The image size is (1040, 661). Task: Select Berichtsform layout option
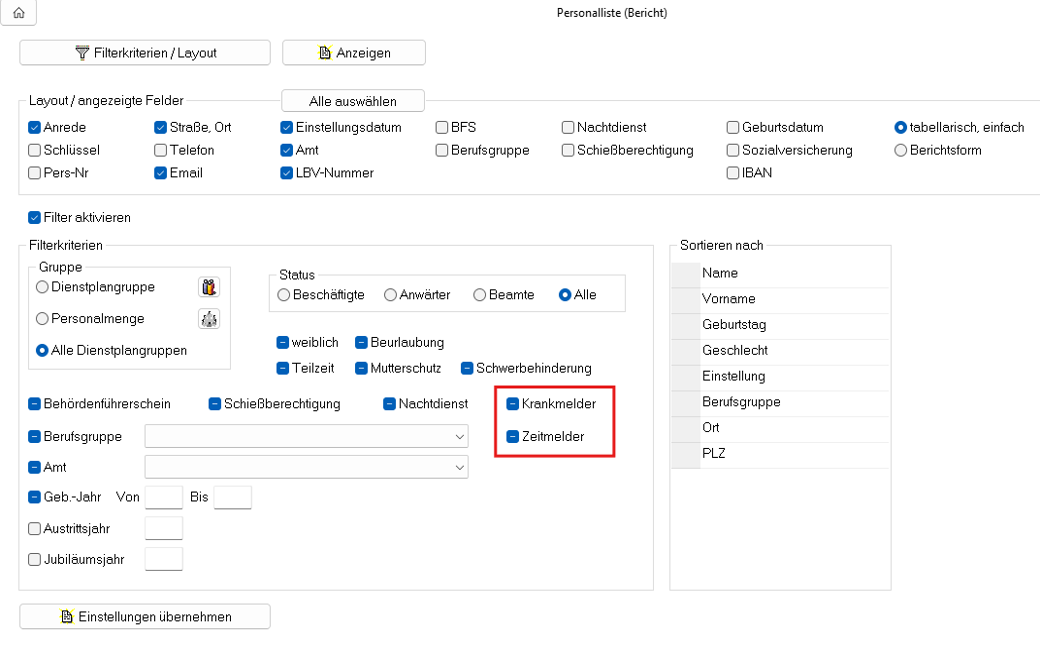point(901,150)
